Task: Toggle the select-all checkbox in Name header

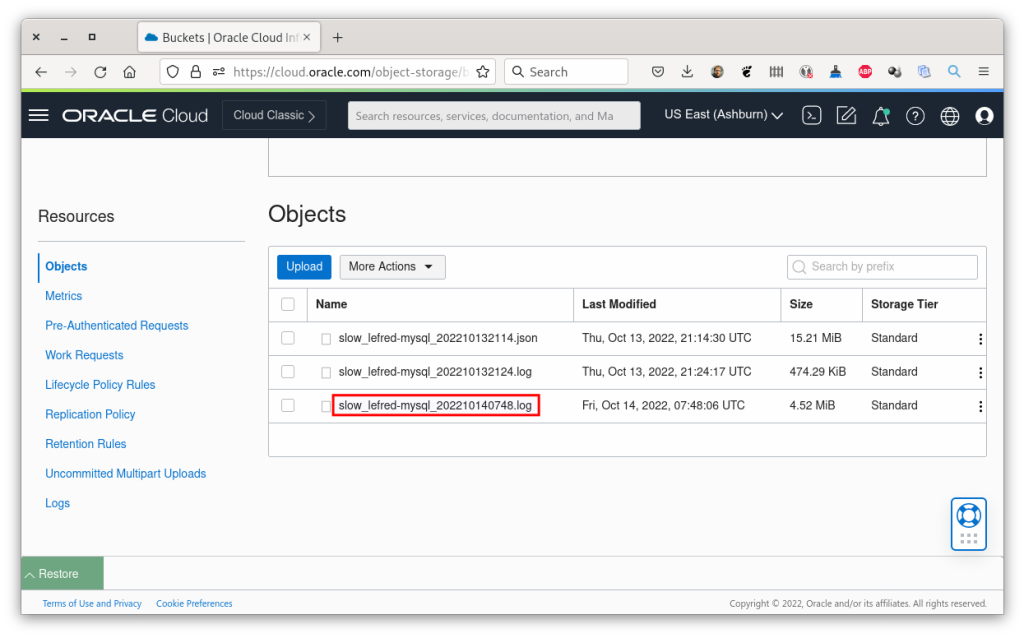Action: click(288, 304)
